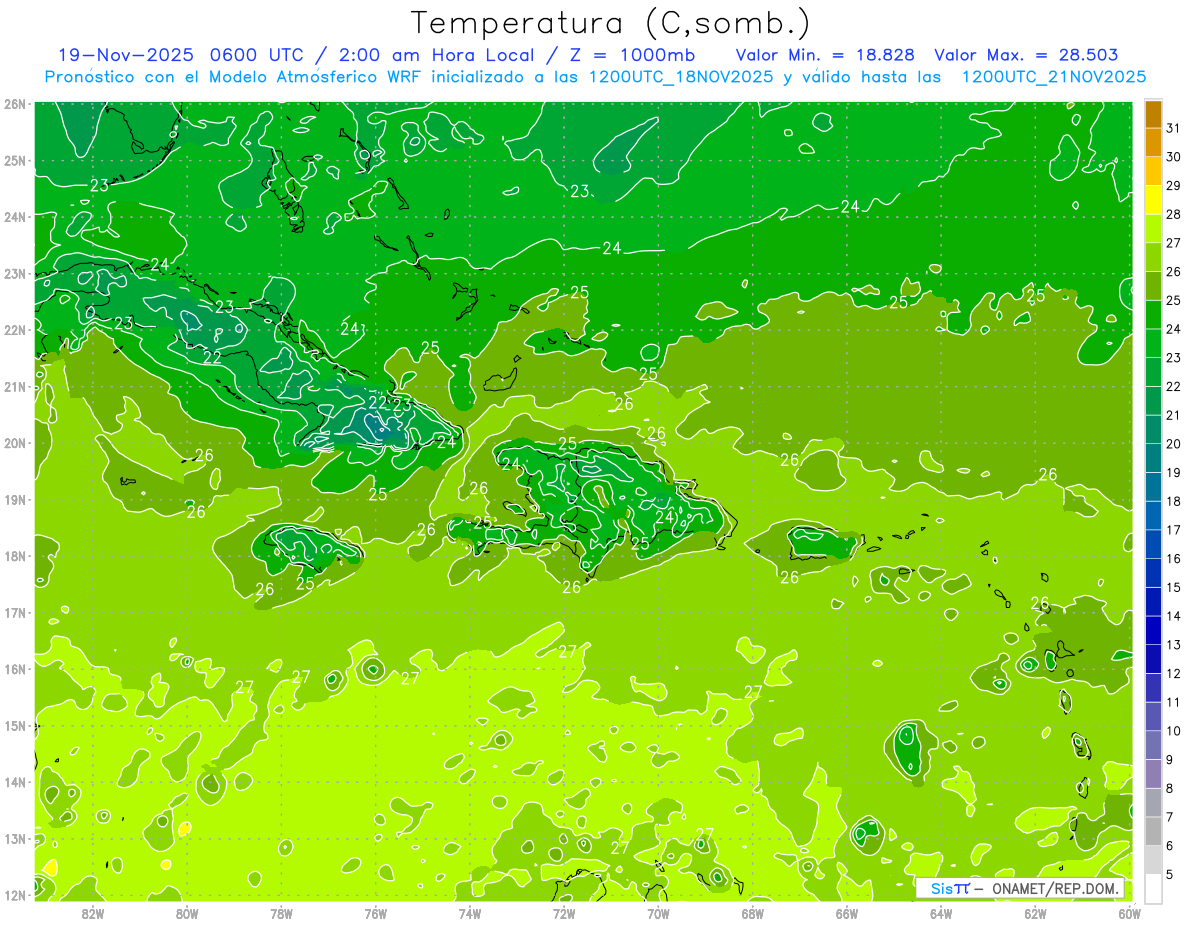Image resolution: width=1200 pixels, height=927 pixels.
Task: Click the gray swatch between 6 and 7
Action: pyautogui.click(x=1153, y=831)
